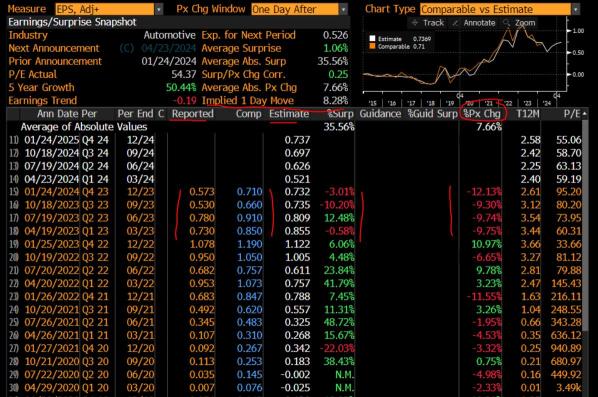Image resolution: width=598 pixels, height=397 pixels.
Task: Select the 07/19/2023 Q2 23 row
Action: point(295,218)
